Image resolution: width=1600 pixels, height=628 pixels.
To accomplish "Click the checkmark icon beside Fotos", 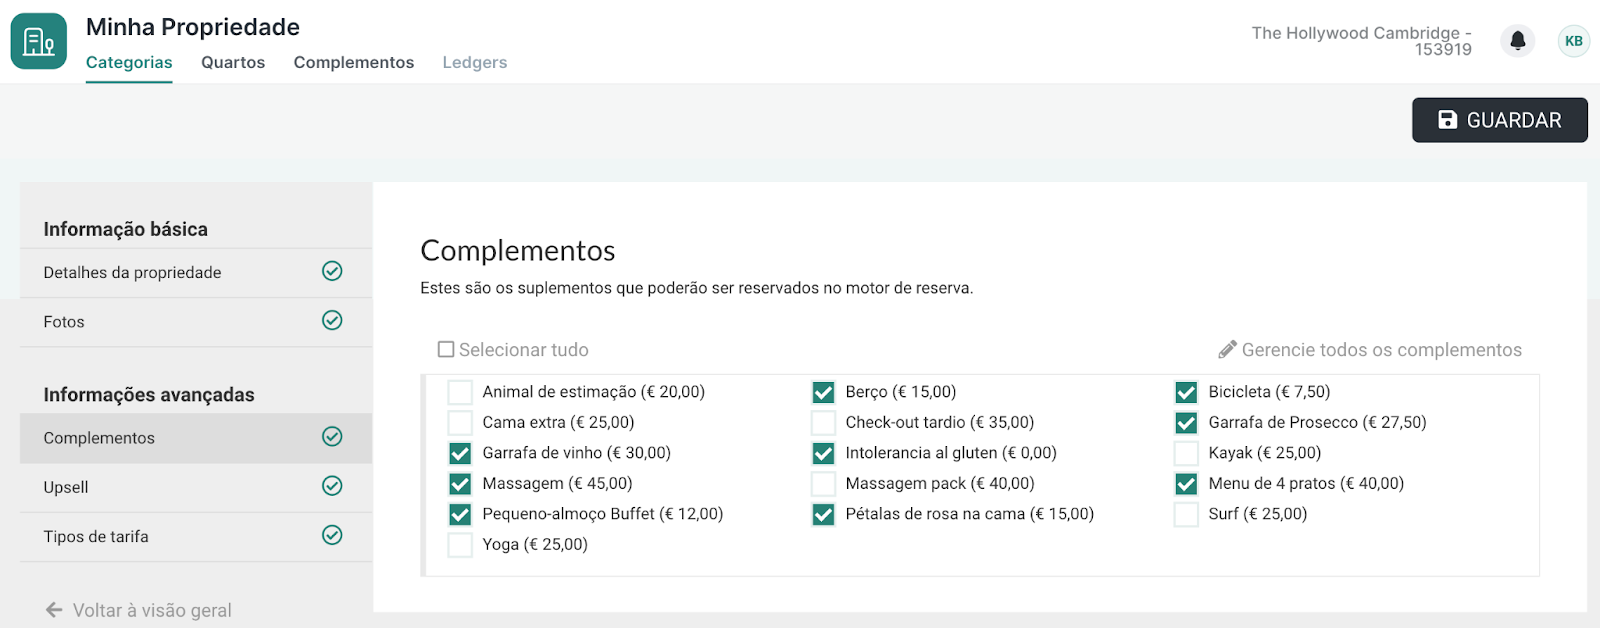I will click(332, 320).
